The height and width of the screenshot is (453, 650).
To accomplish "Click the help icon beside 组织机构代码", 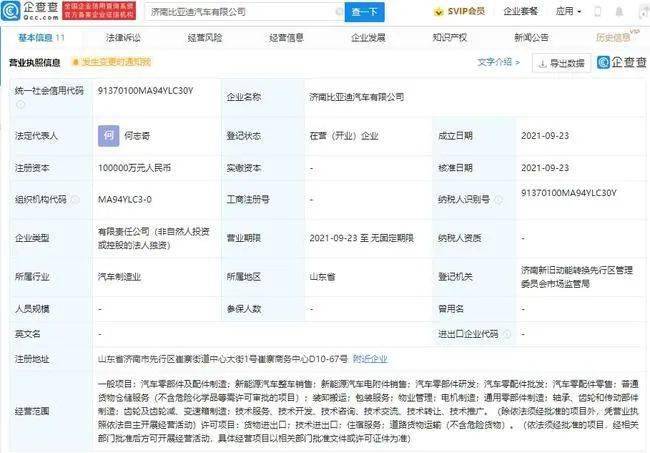I will 75,200.
